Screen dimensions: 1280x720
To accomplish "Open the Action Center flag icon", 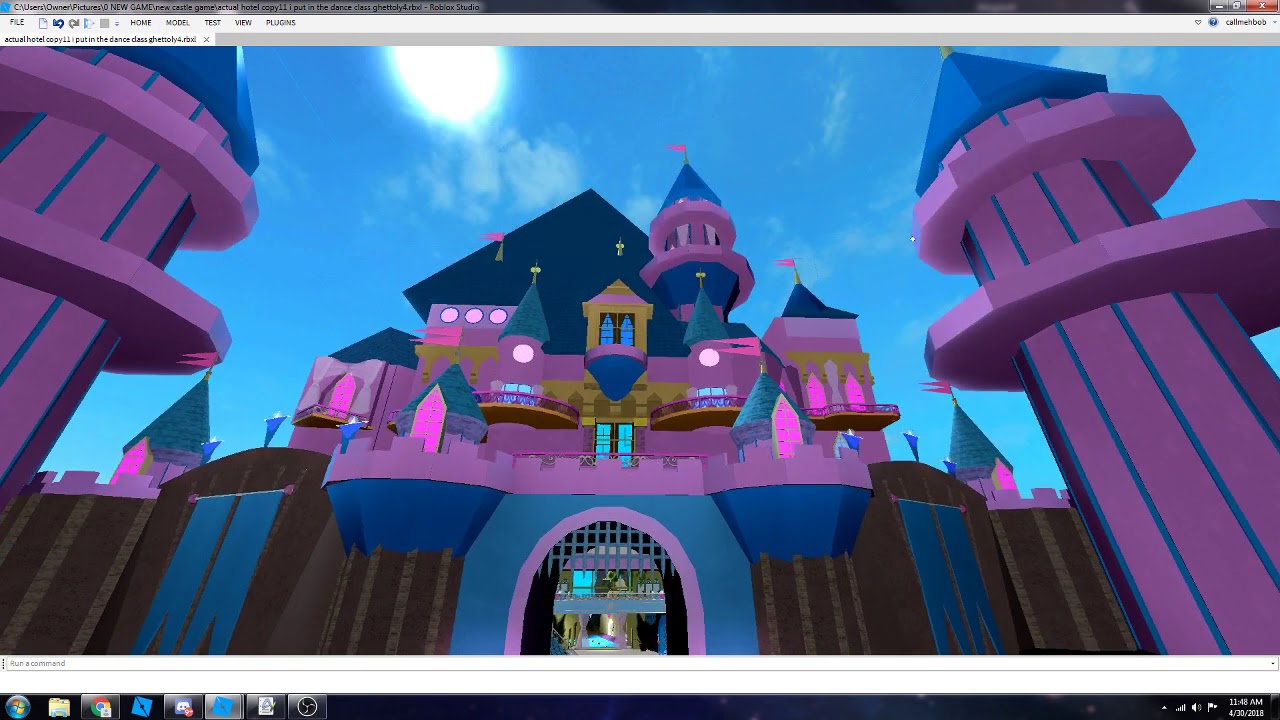I will (1212, 708).
